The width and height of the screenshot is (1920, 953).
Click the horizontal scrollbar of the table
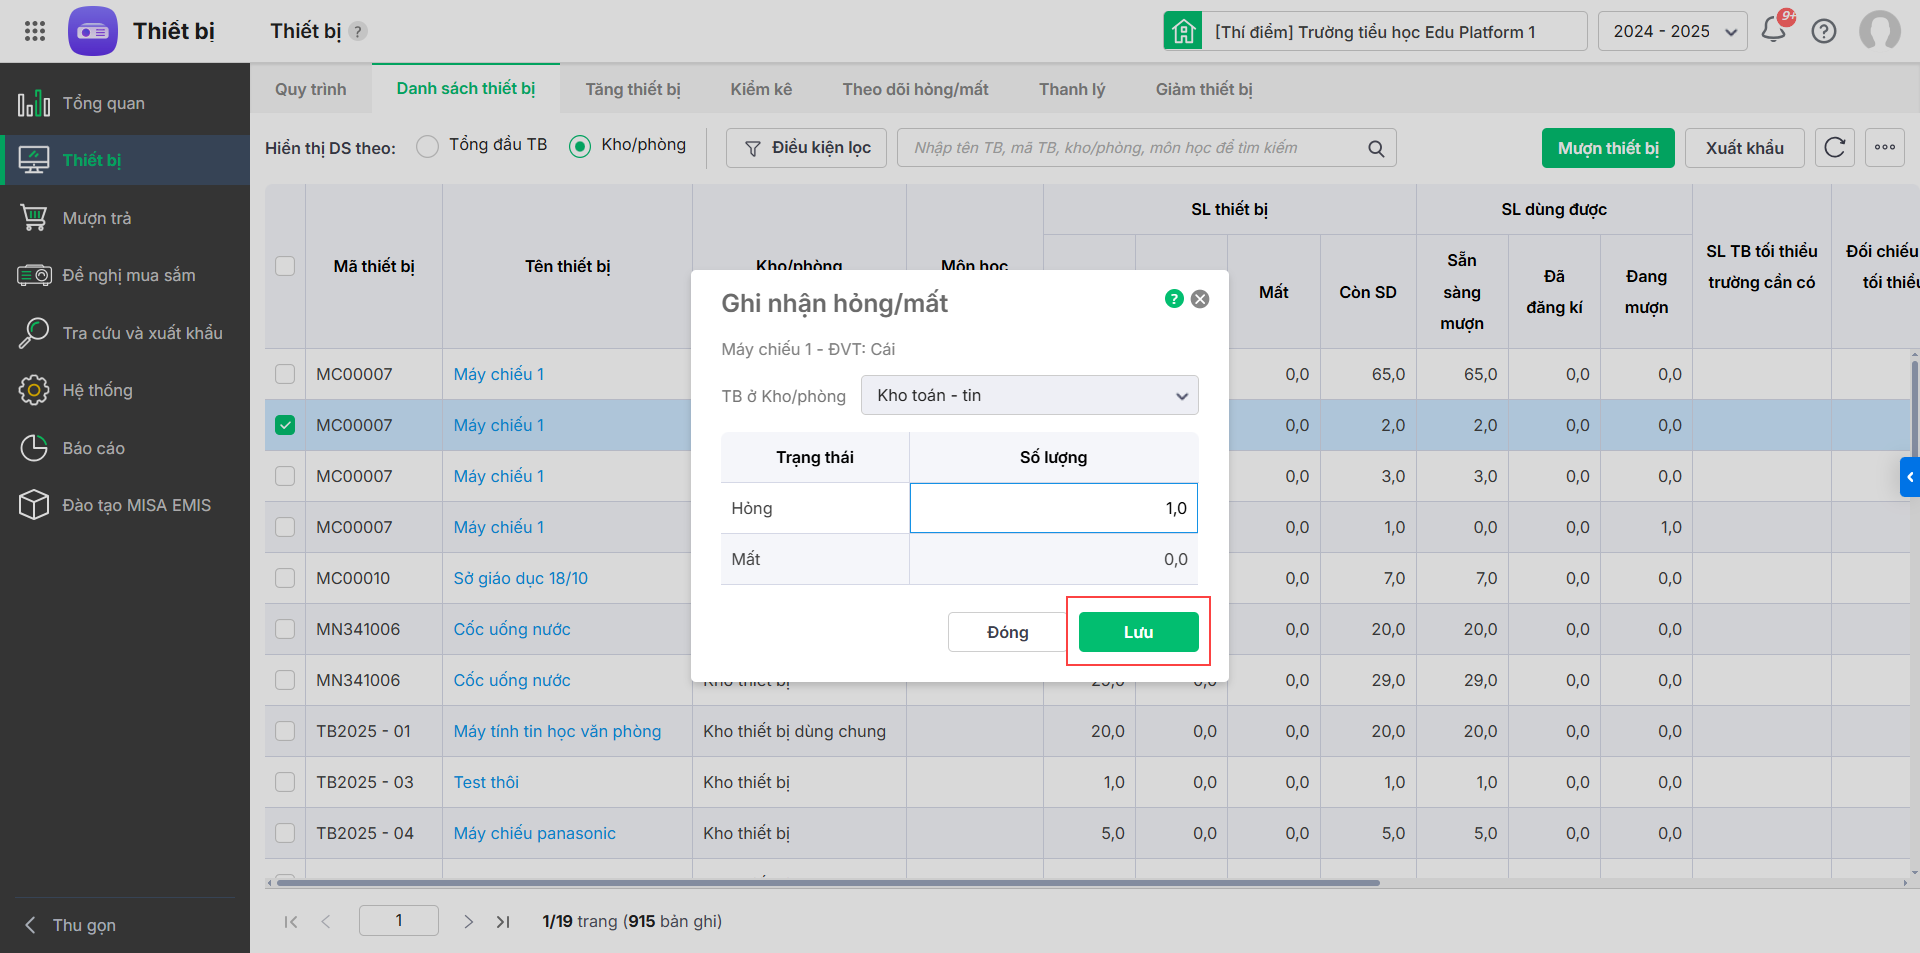(828, 883)
